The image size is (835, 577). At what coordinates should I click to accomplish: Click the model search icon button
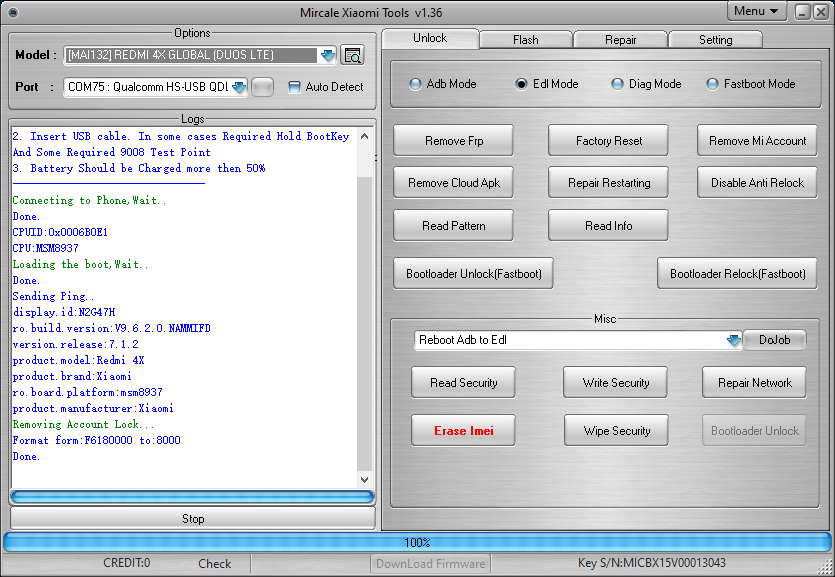352,55
